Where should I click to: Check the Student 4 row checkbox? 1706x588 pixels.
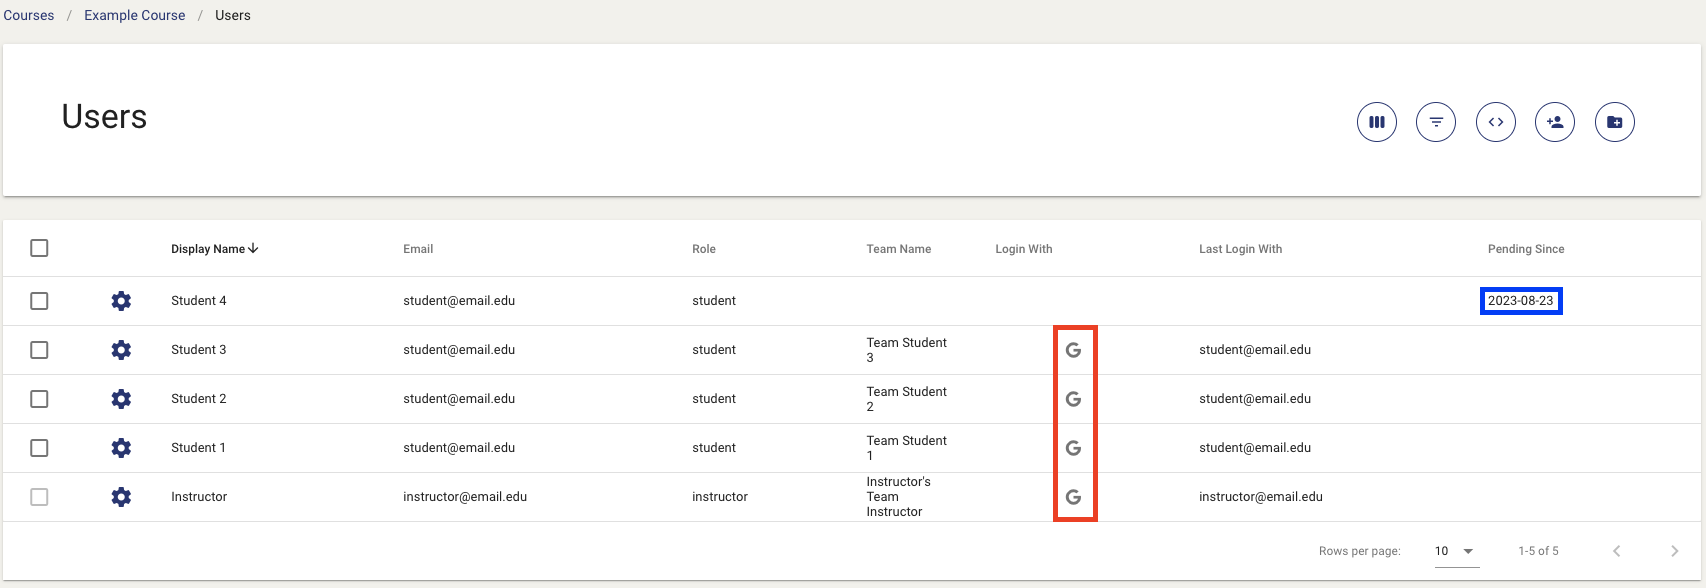(x=39, y=301)
